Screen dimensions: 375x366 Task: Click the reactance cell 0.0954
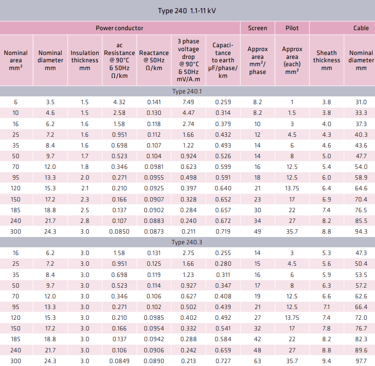(x=154, y=328)
